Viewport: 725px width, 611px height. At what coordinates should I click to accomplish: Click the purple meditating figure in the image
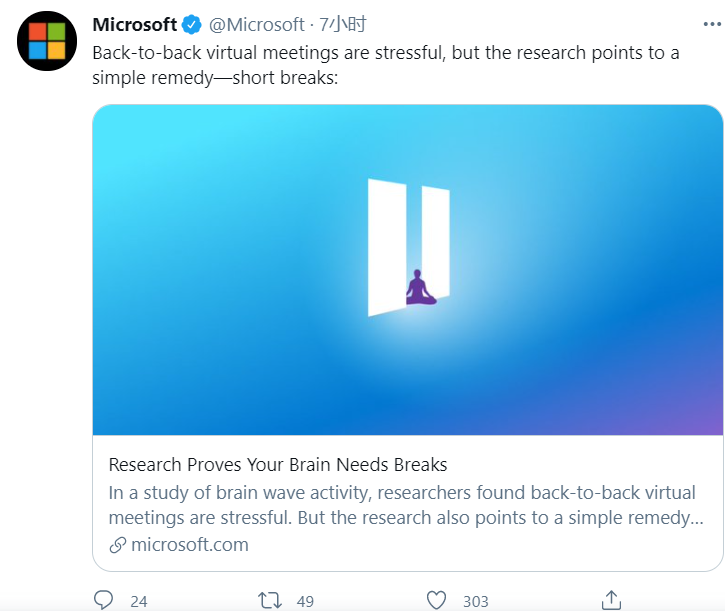pos(420,288)
